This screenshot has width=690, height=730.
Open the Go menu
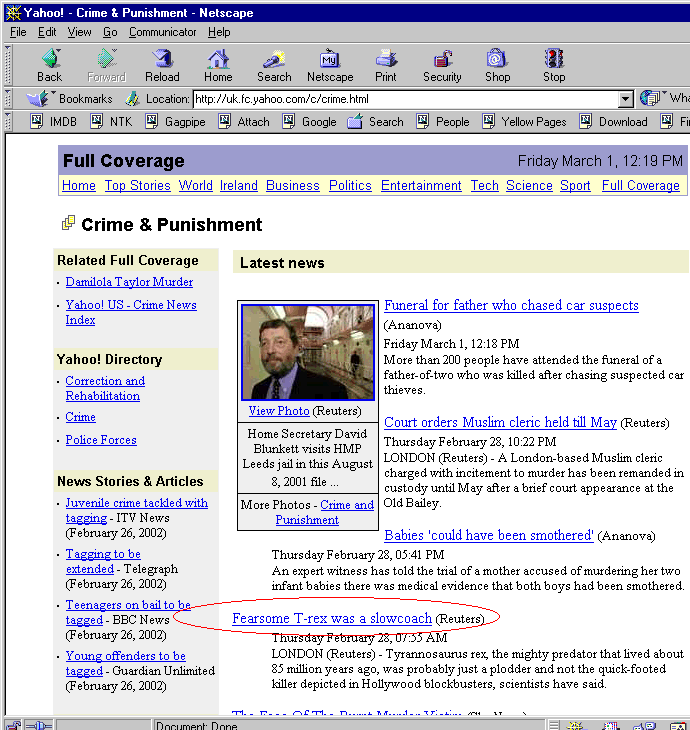tap(110, 32)
